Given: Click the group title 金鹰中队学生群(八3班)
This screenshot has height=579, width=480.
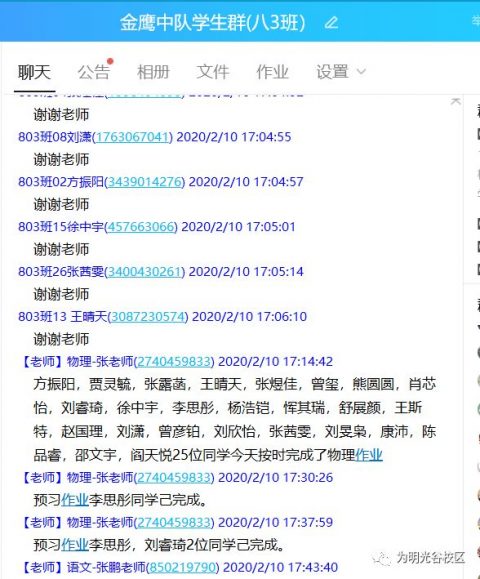Looking at the screenshot, I should (x=213, y=23).
